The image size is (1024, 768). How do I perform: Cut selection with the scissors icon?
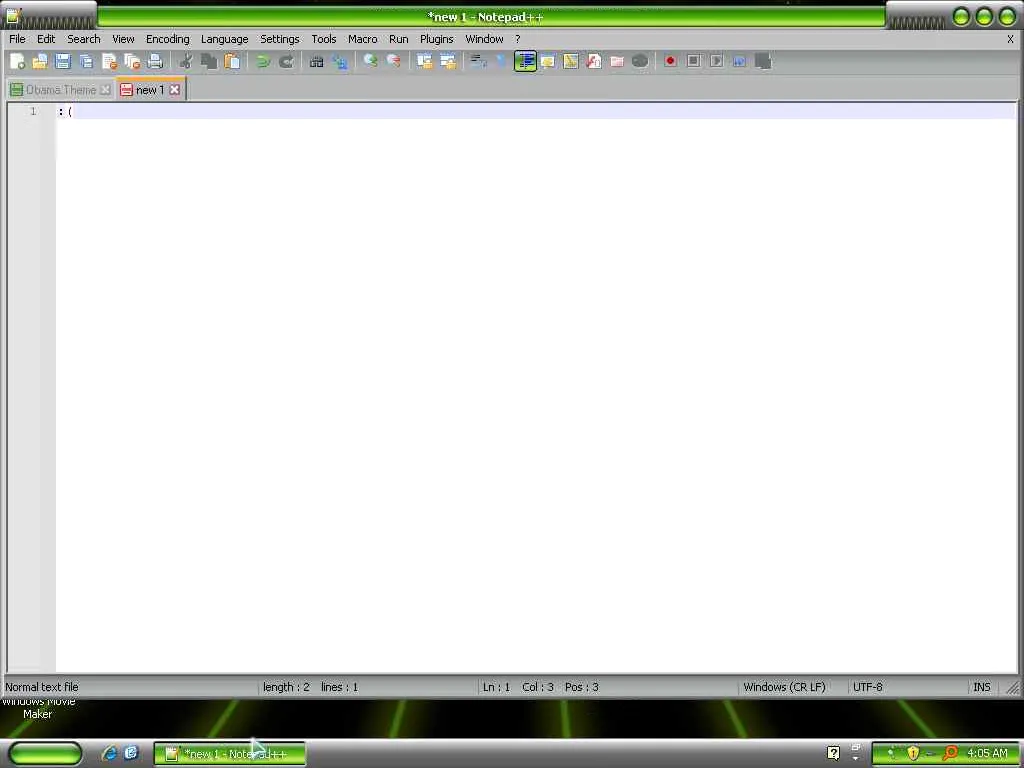186,61
